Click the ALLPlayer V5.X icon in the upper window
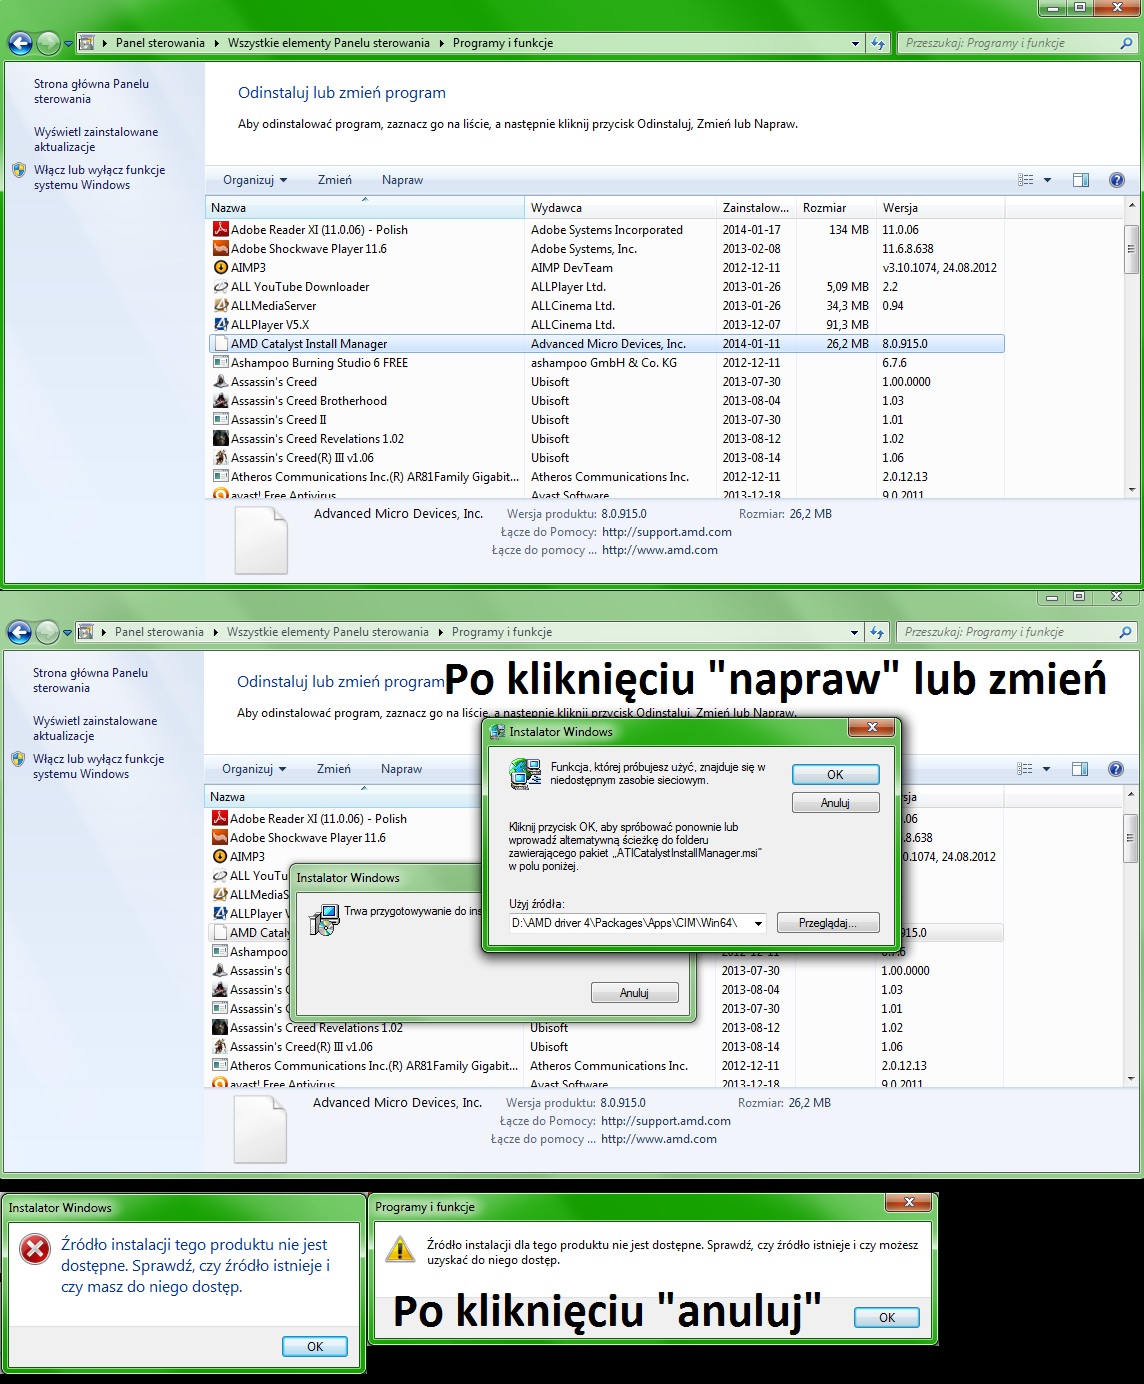Screen dimensions: 1144x1384 point(221,325)
